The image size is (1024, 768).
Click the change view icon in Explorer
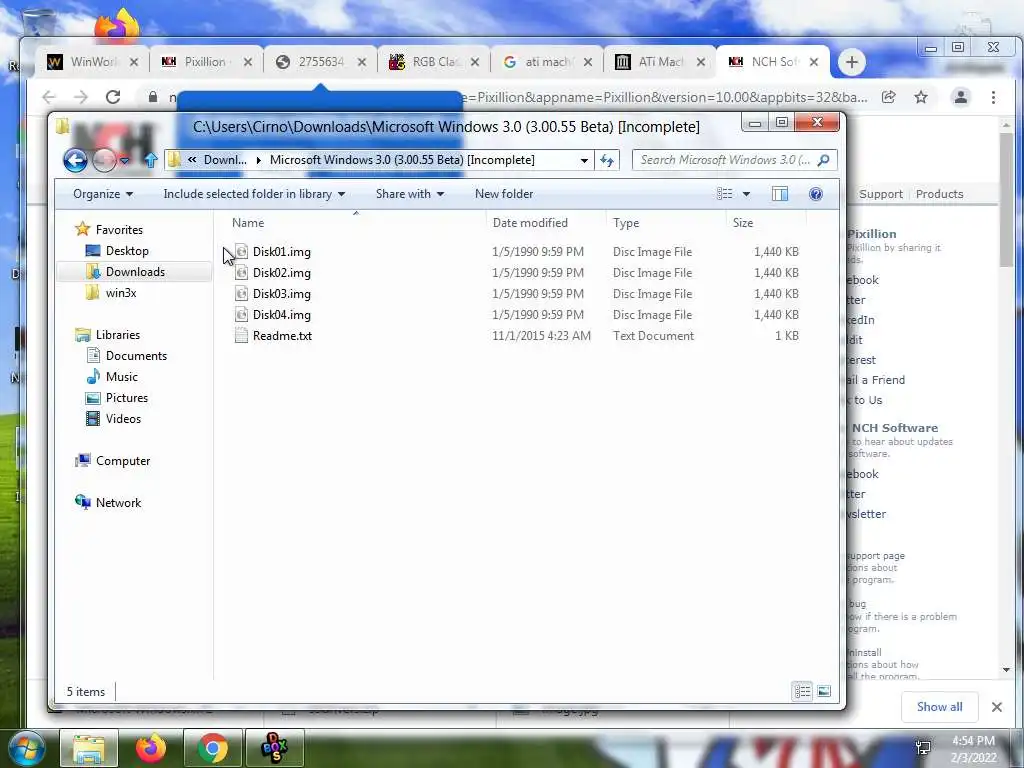pyautogui.click(x=725, y=194)
